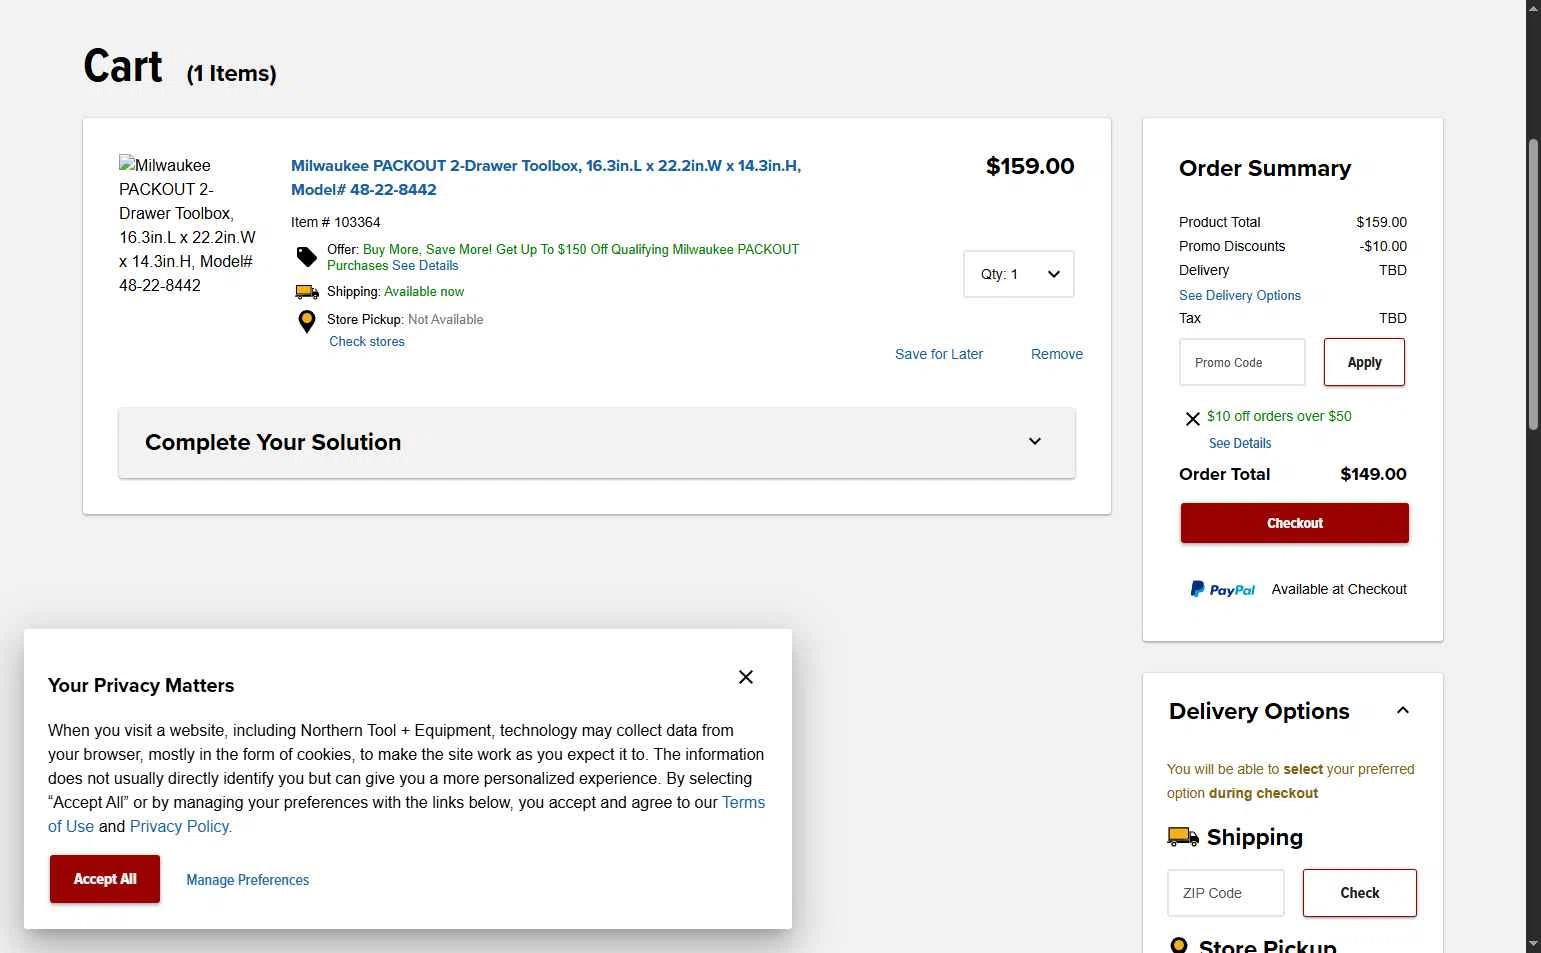Open See Delivery Options link
The height and width of the screenshot is (953, 1541).
1240,295
